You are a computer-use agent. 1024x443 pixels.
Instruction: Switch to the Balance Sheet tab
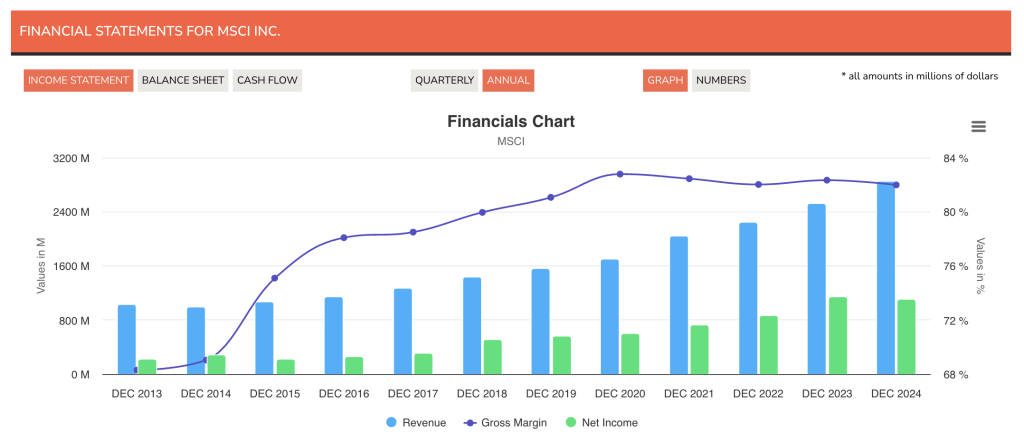[x=183, y=80]
